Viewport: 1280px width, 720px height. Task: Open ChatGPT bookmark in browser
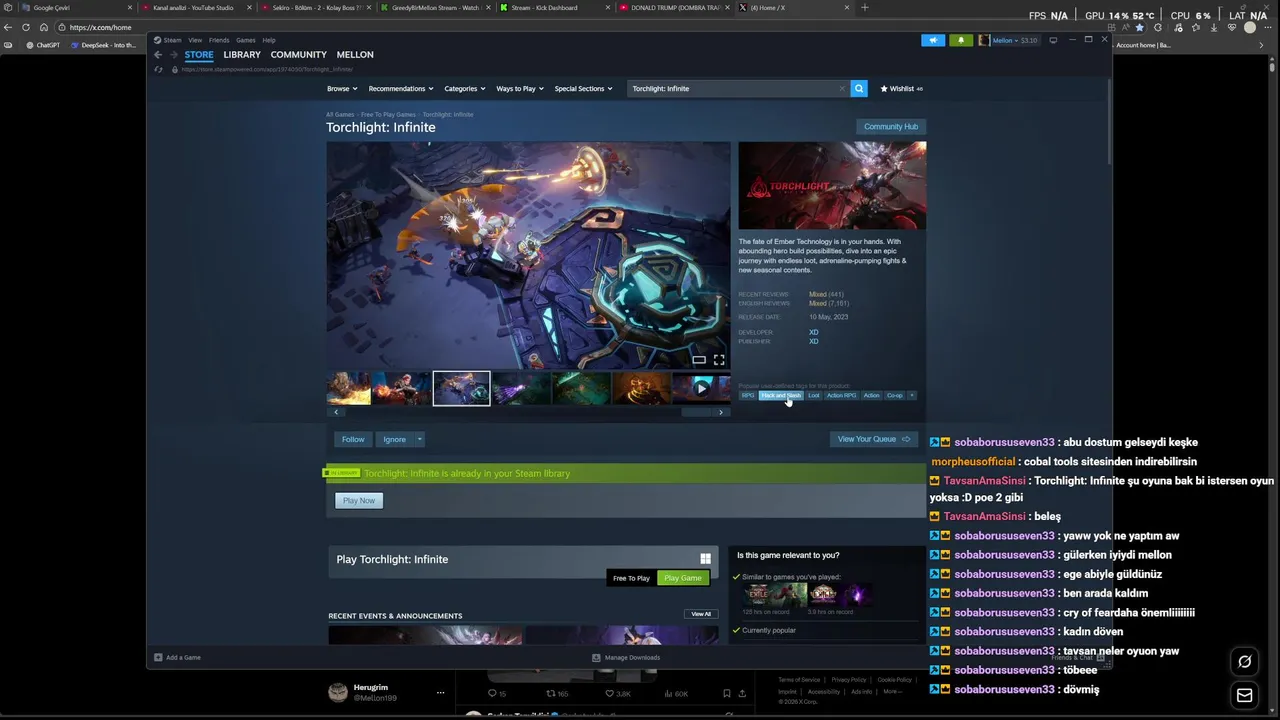pyautogui.click(x=43, y=45)
